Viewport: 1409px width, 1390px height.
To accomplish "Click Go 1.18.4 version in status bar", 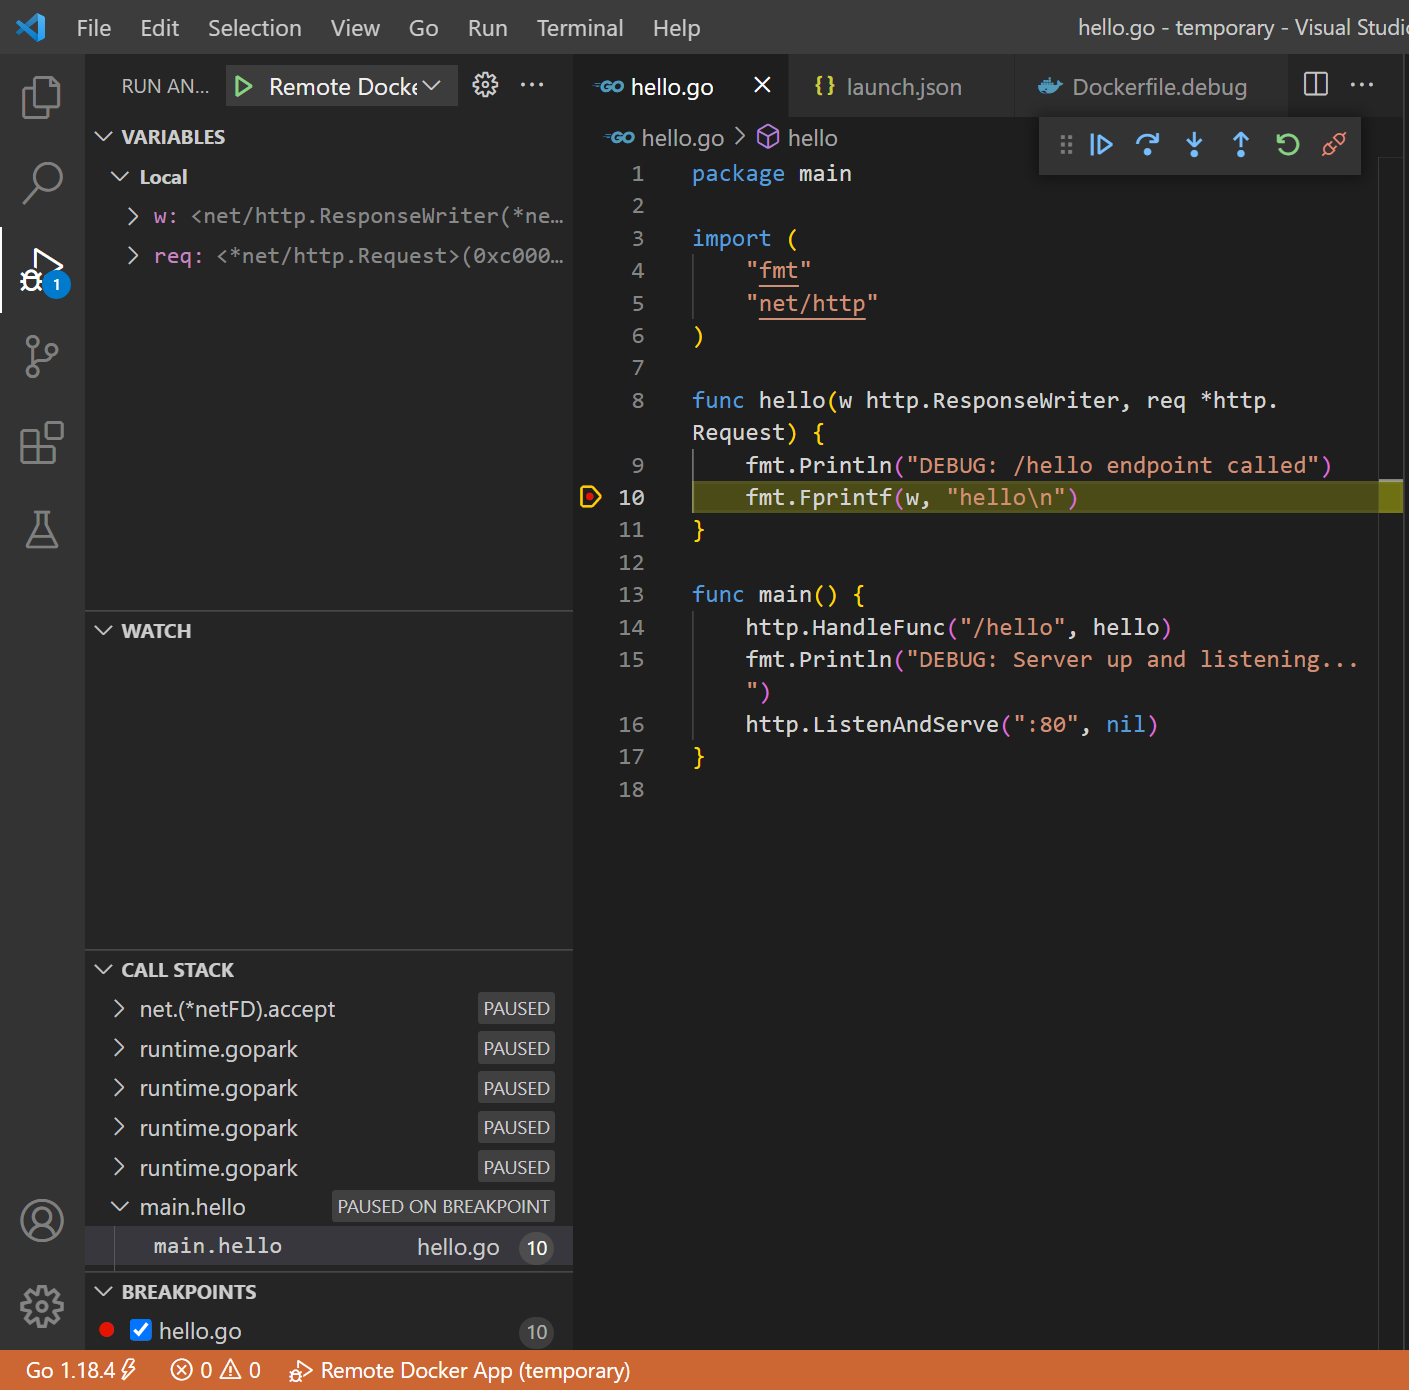I will [x=80, y=1370].
